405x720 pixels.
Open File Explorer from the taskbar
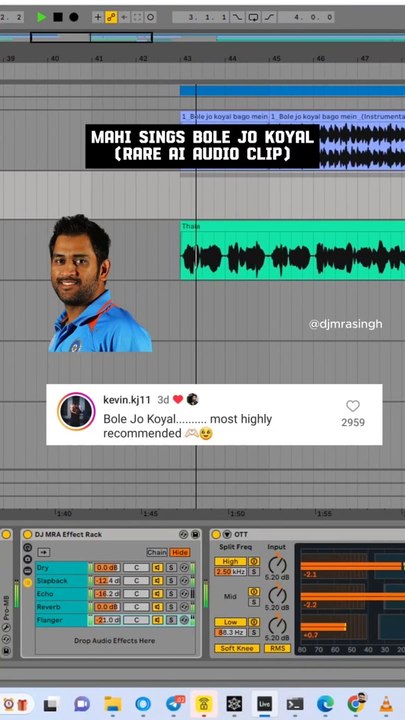pyautogui.click(x=112, y=703)
